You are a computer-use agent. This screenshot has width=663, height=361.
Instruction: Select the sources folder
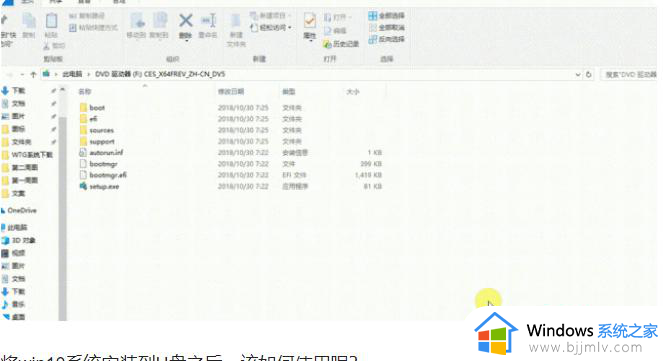[97, 130]
